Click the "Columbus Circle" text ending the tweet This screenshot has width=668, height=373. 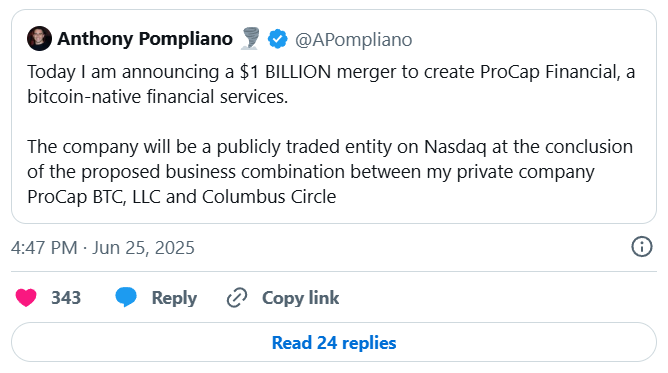[x=269, y=197]
